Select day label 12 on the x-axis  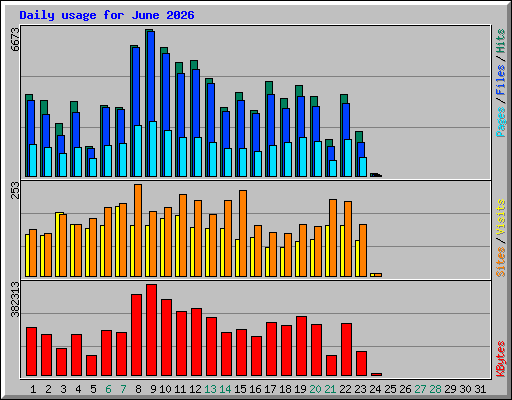(195, 389)
